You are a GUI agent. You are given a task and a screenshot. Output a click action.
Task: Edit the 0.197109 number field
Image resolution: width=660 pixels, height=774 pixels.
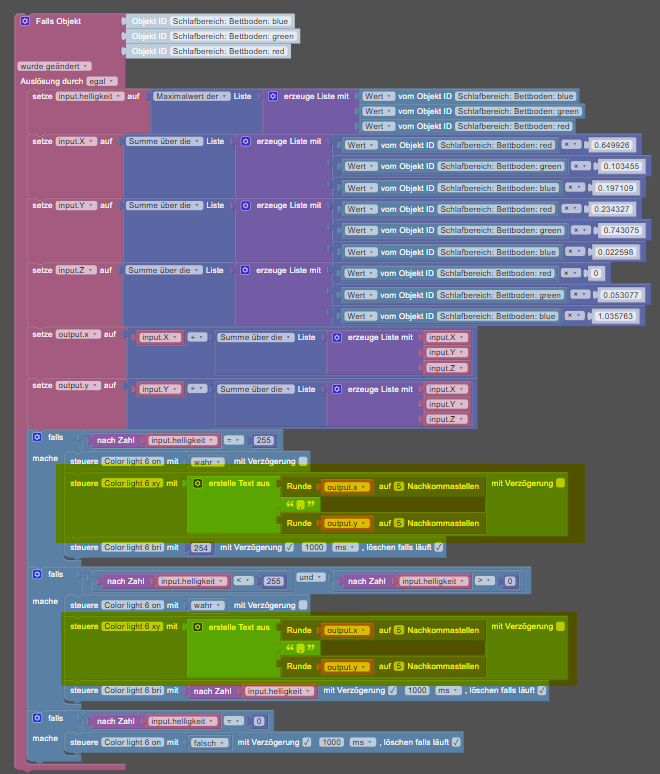point(615,188)
